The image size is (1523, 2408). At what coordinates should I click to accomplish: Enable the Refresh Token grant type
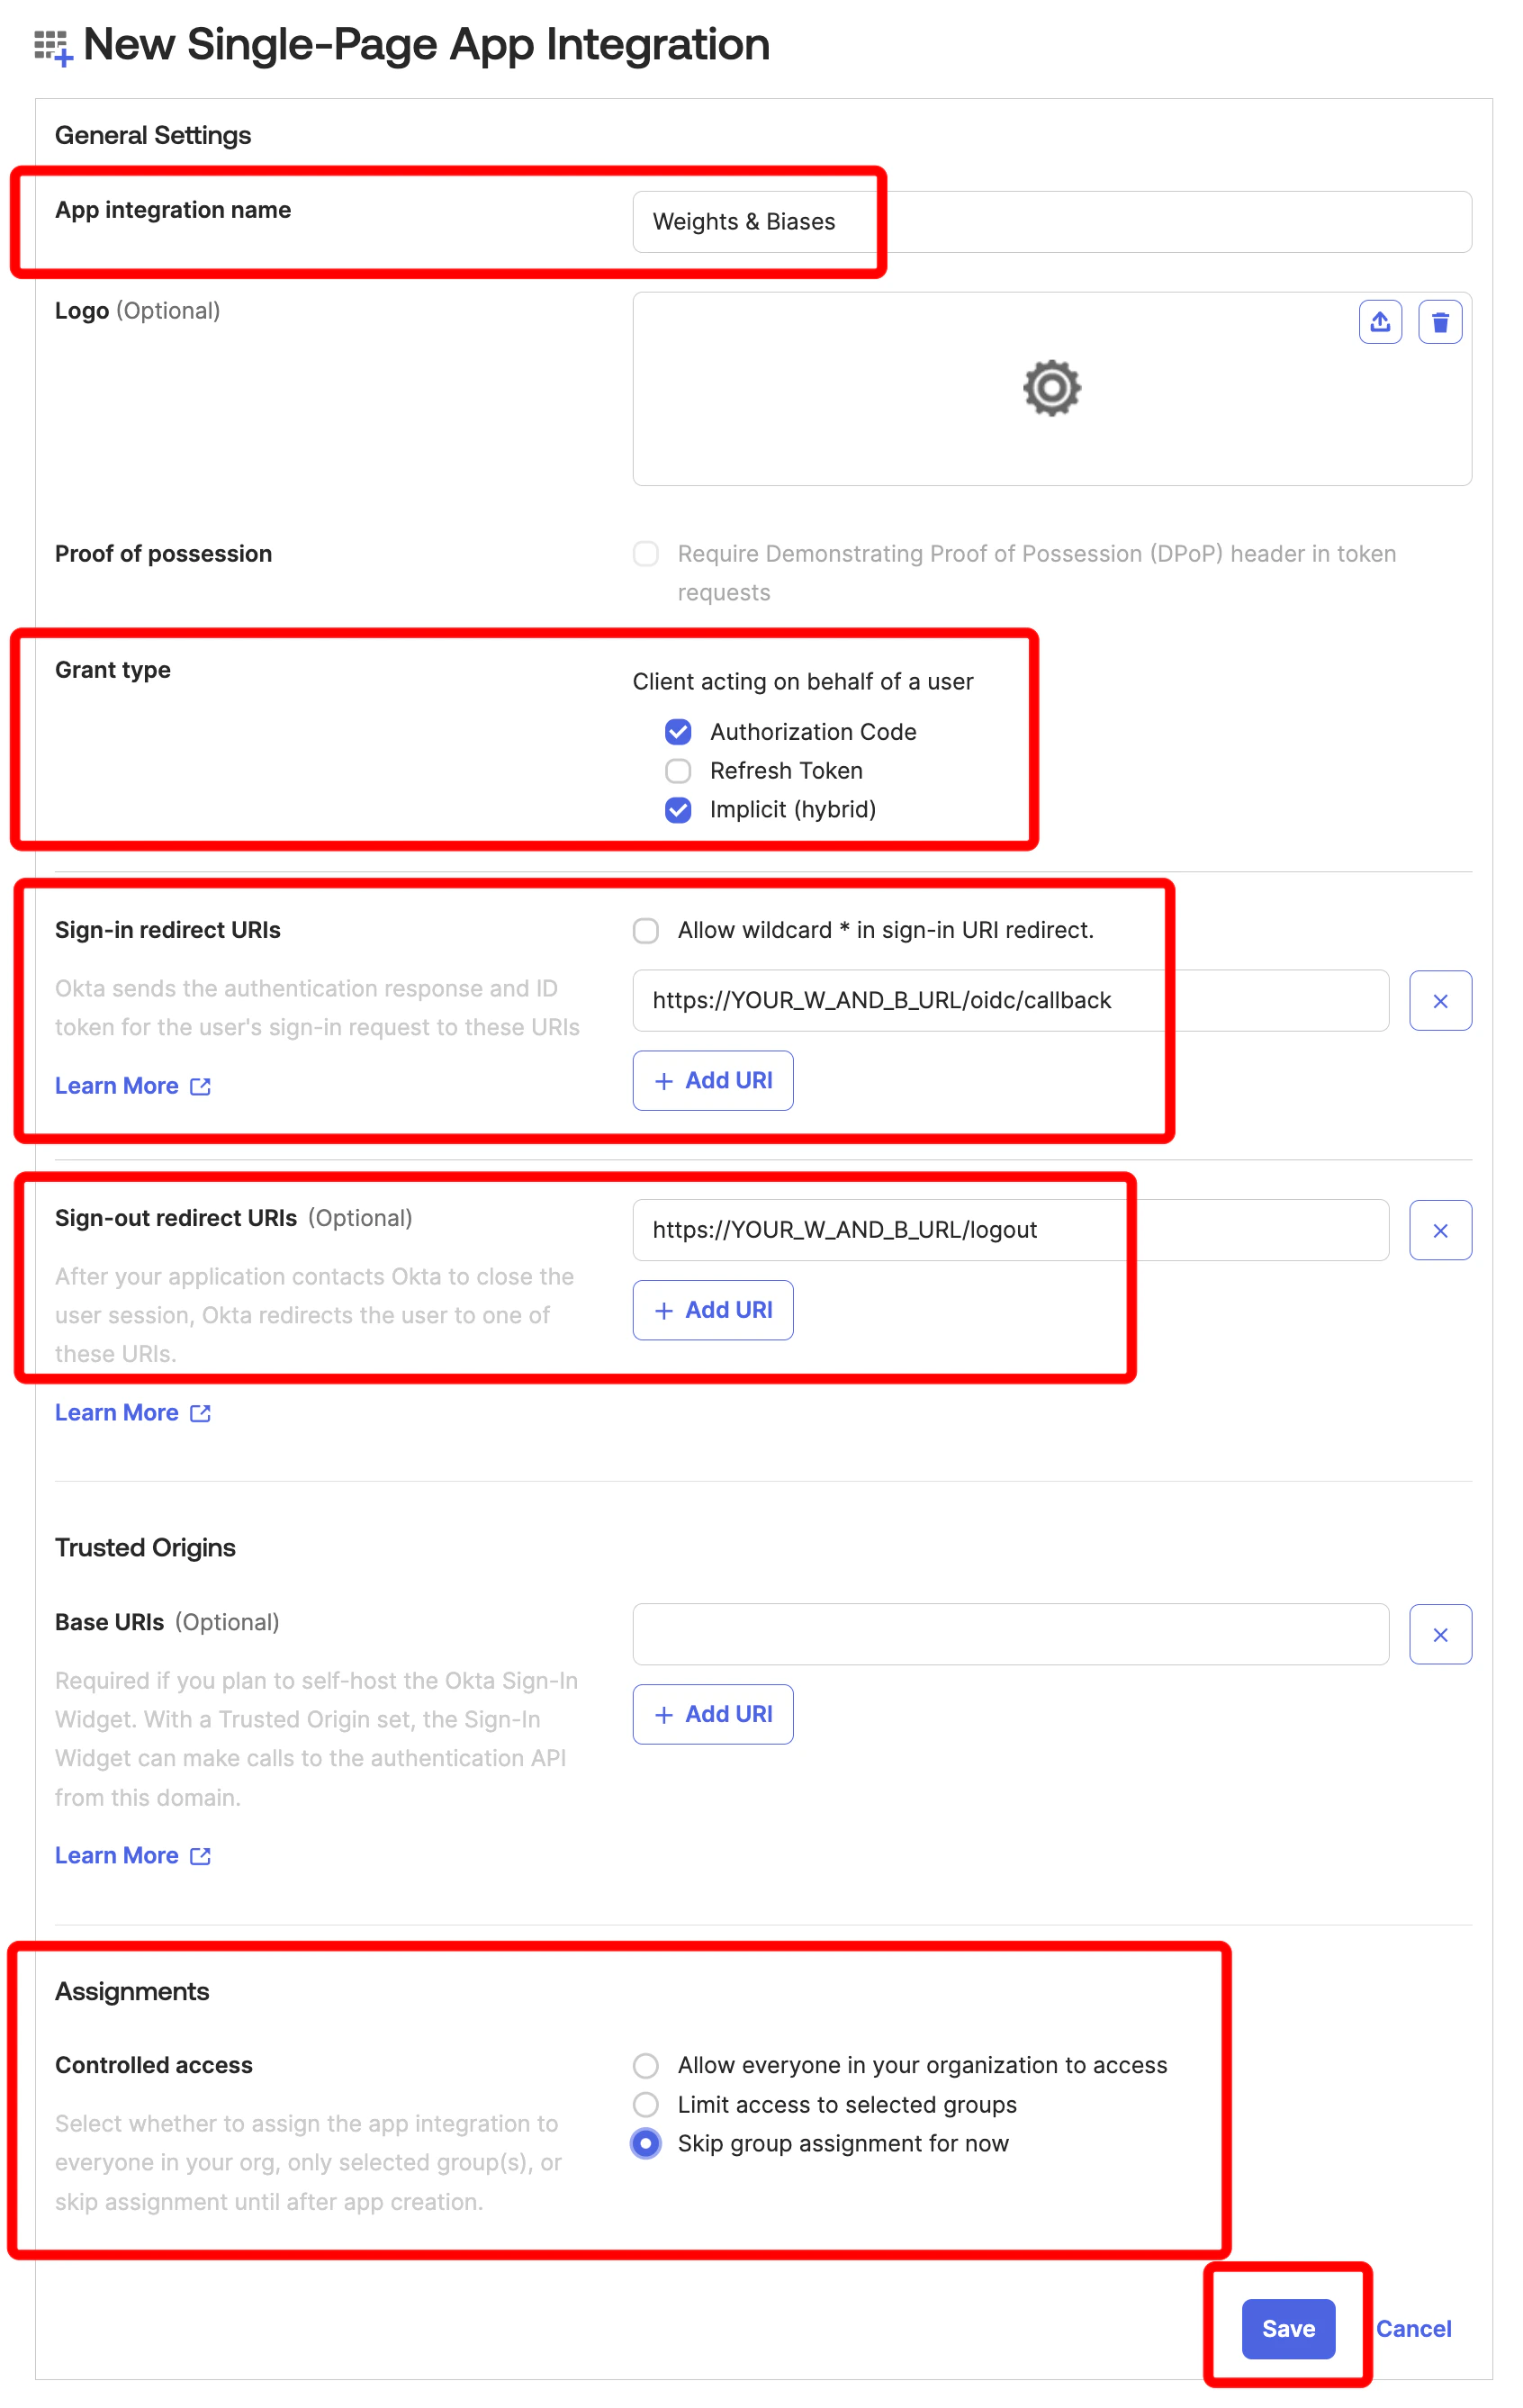(679, 770)
